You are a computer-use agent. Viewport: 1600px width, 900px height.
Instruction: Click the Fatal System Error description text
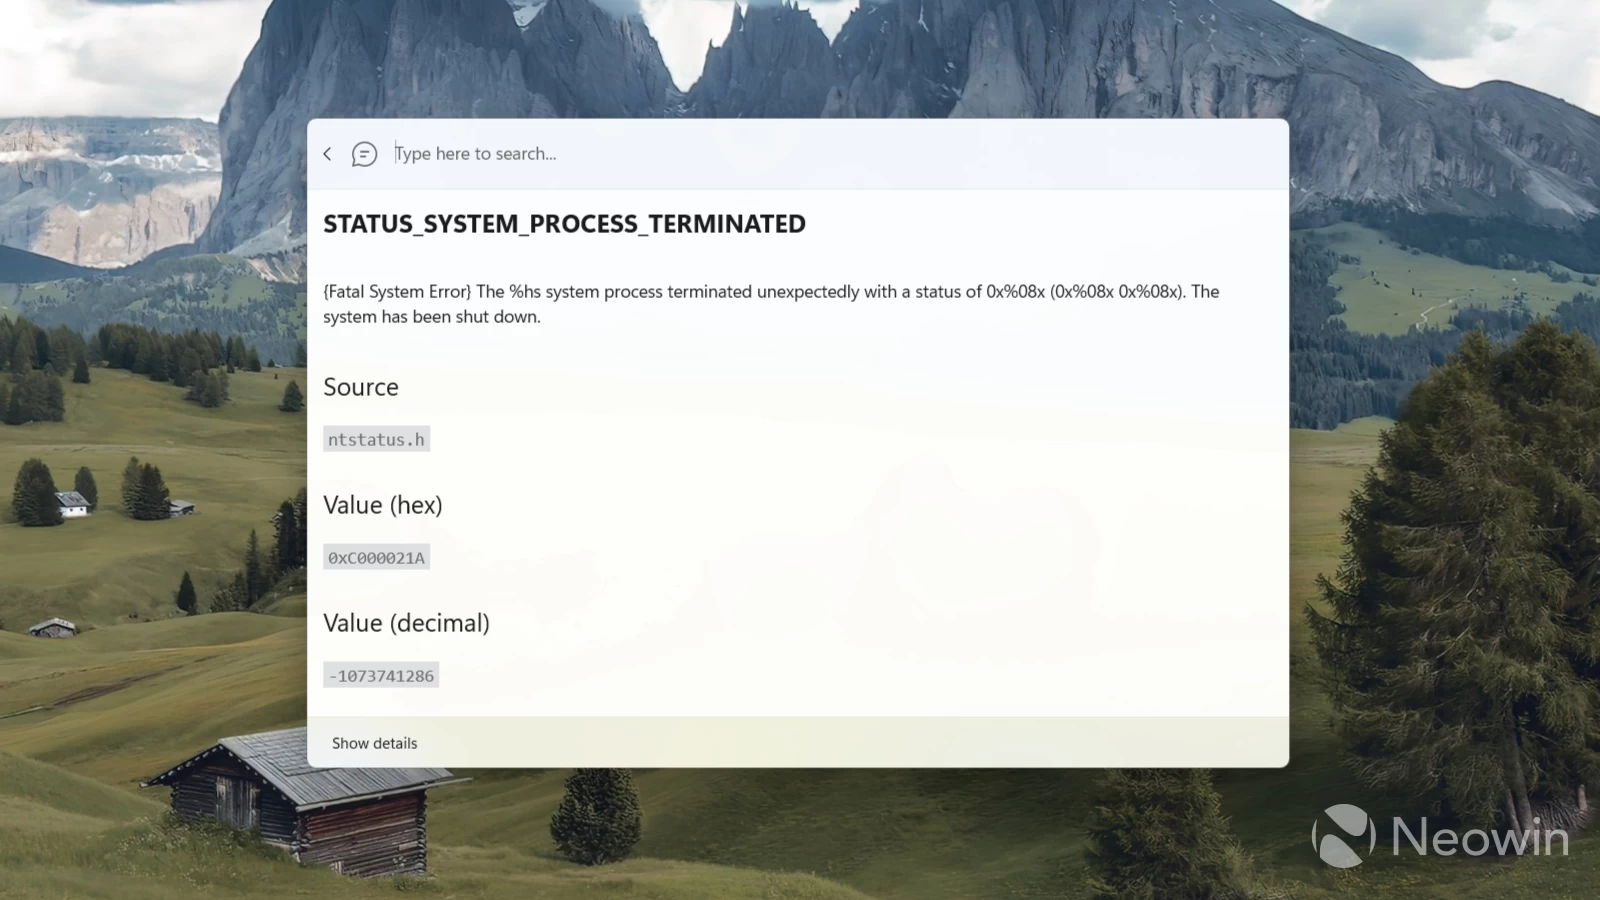771,304
